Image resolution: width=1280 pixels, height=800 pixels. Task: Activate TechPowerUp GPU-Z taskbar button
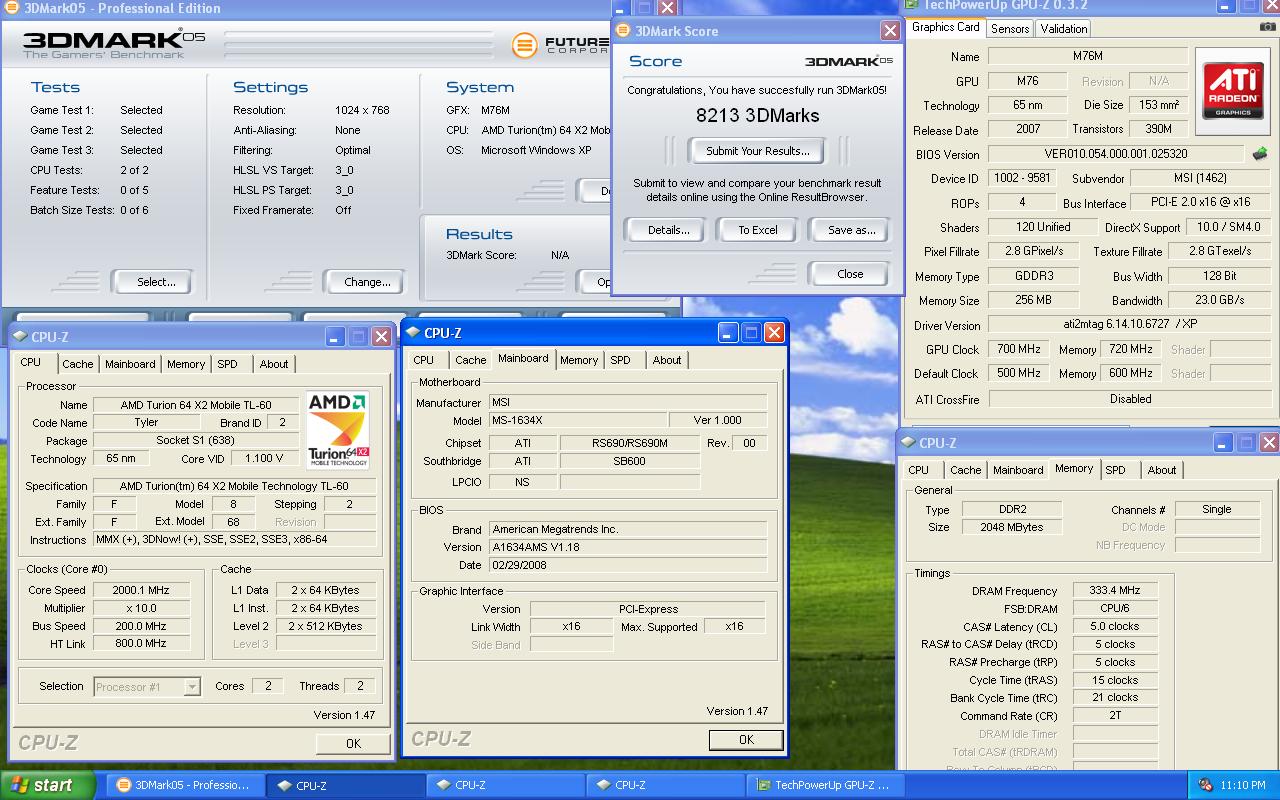pyautogui.click(x=826, y=785)
